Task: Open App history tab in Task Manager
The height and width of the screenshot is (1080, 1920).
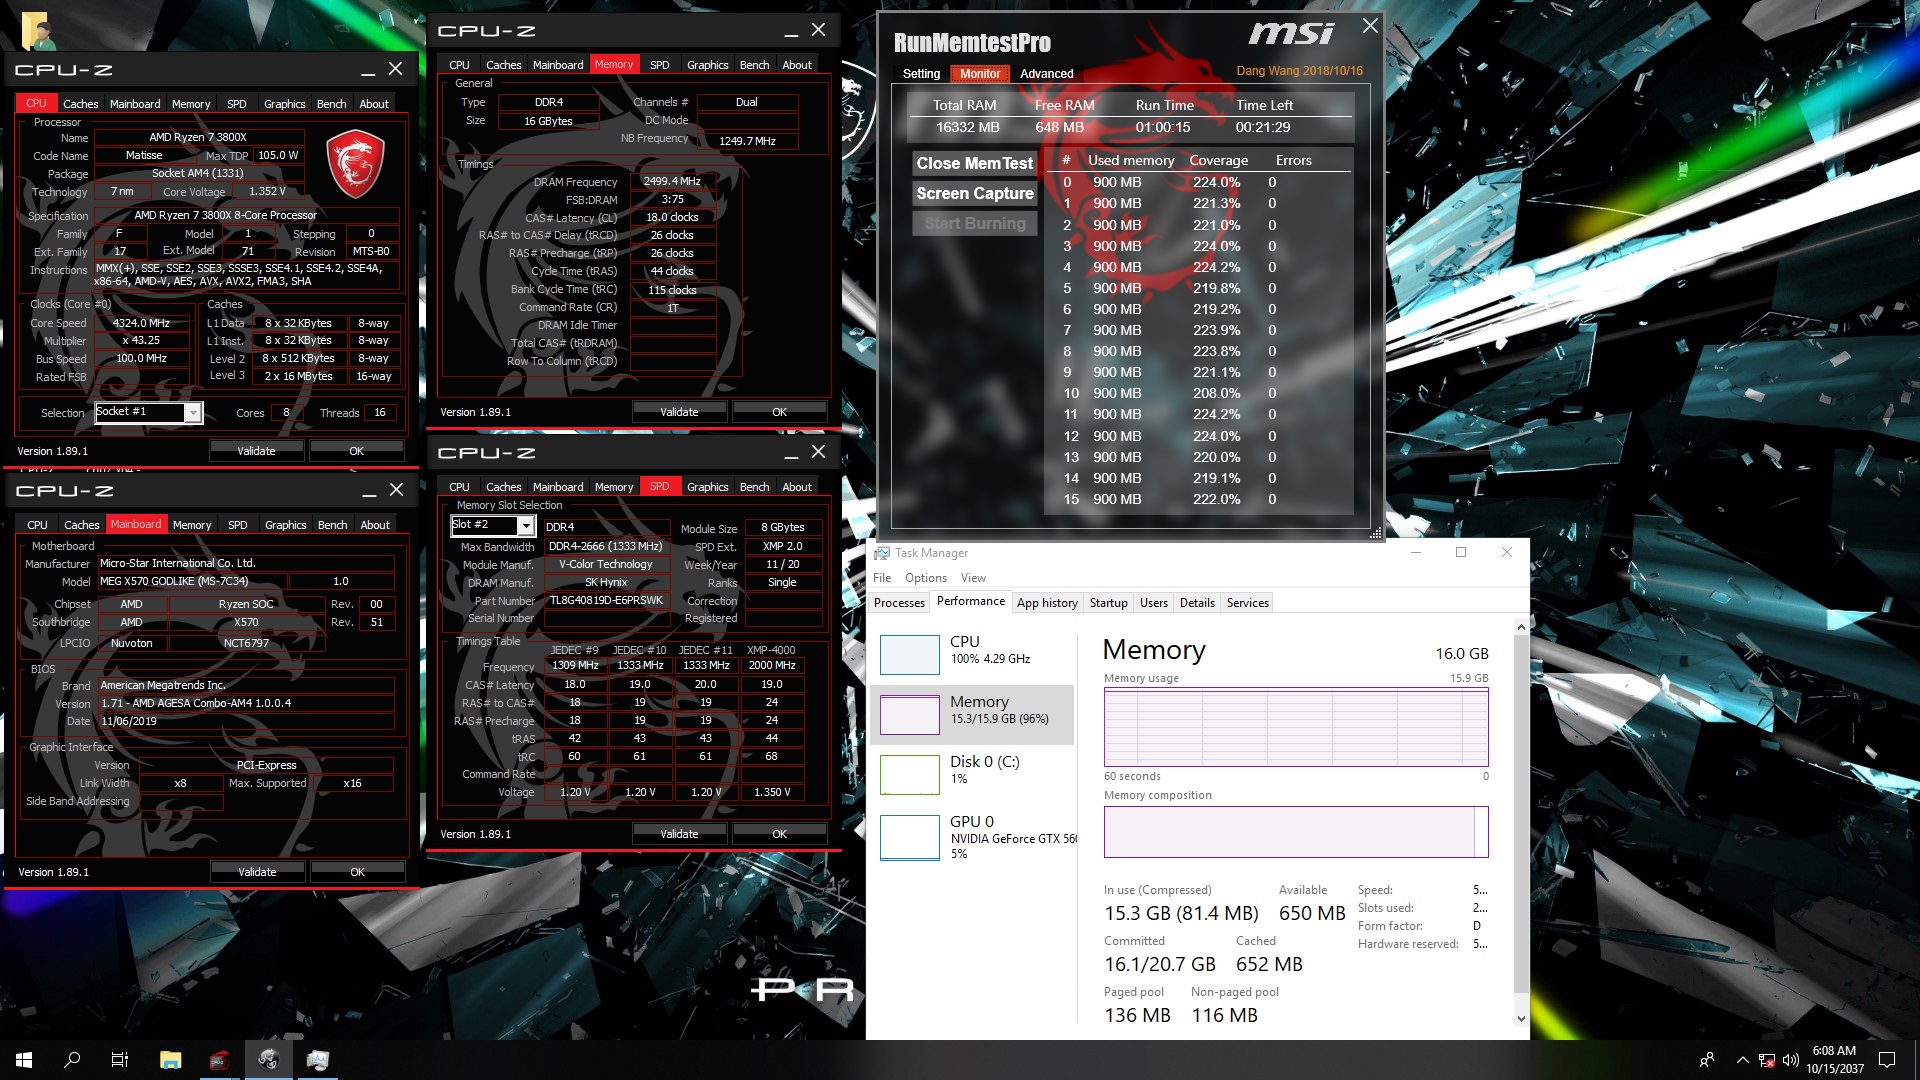Action: point(1047,603)
